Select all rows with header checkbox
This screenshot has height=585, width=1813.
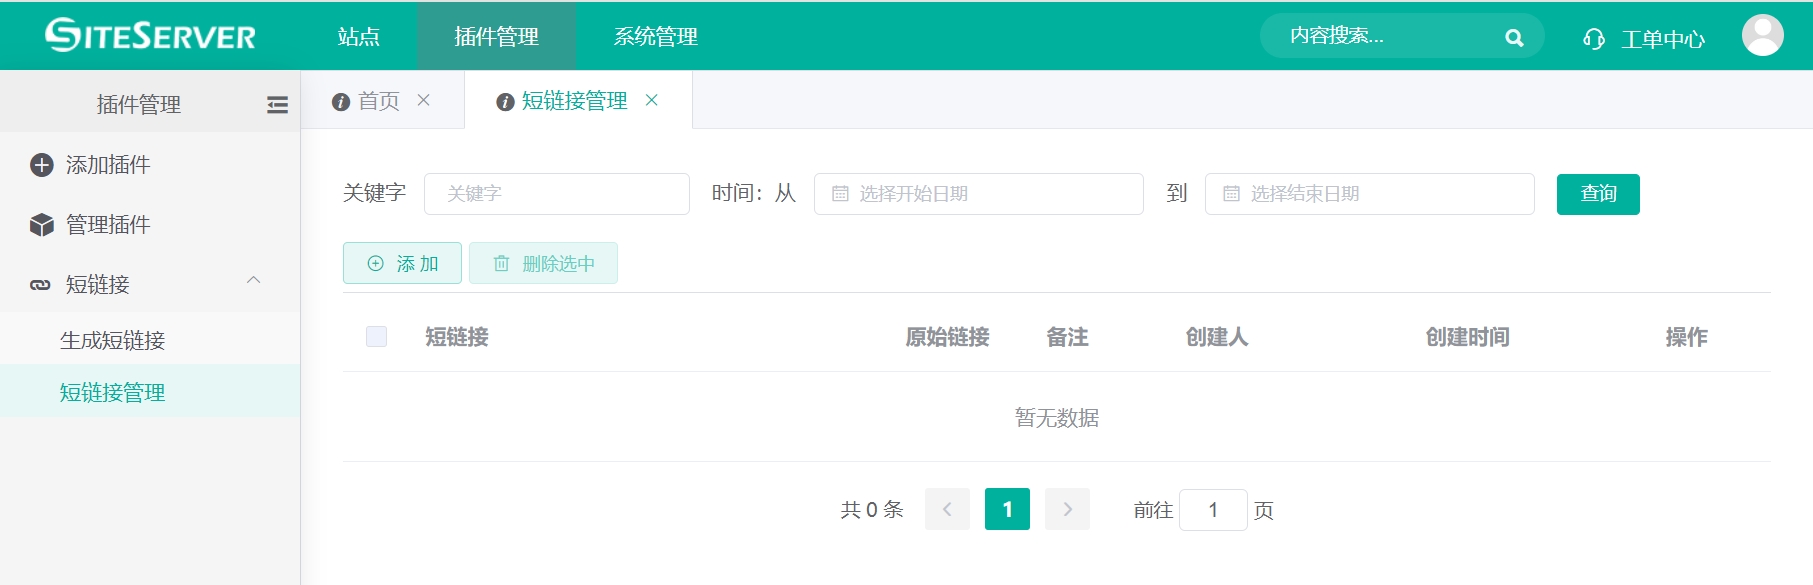pos(376,337)
